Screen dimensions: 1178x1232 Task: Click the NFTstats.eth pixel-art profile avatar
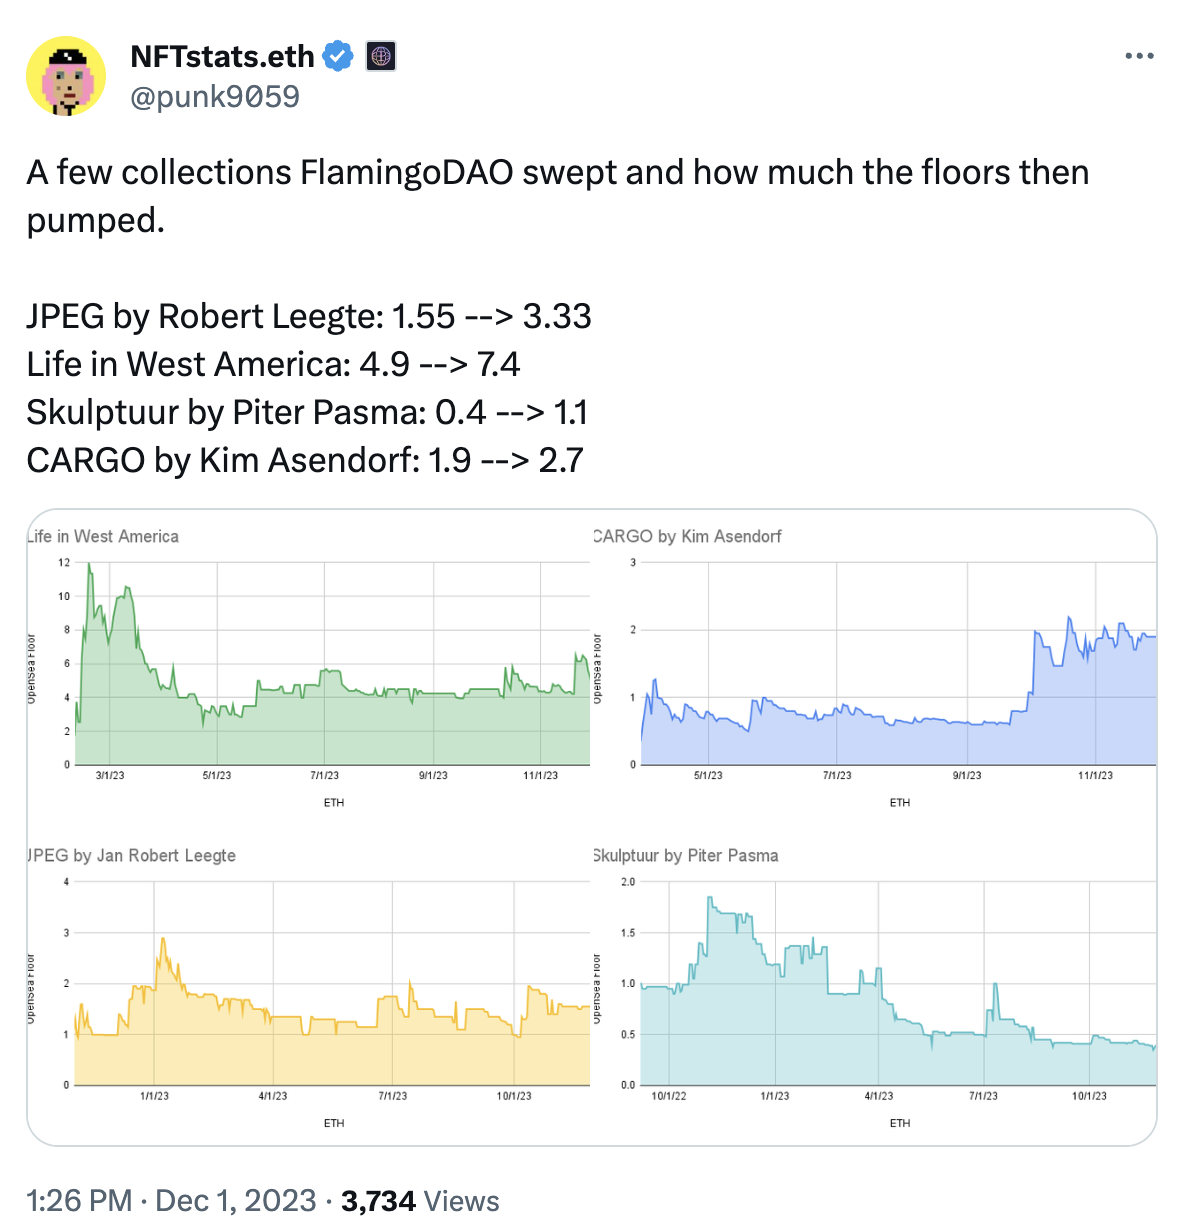click(x=66, y=77)
